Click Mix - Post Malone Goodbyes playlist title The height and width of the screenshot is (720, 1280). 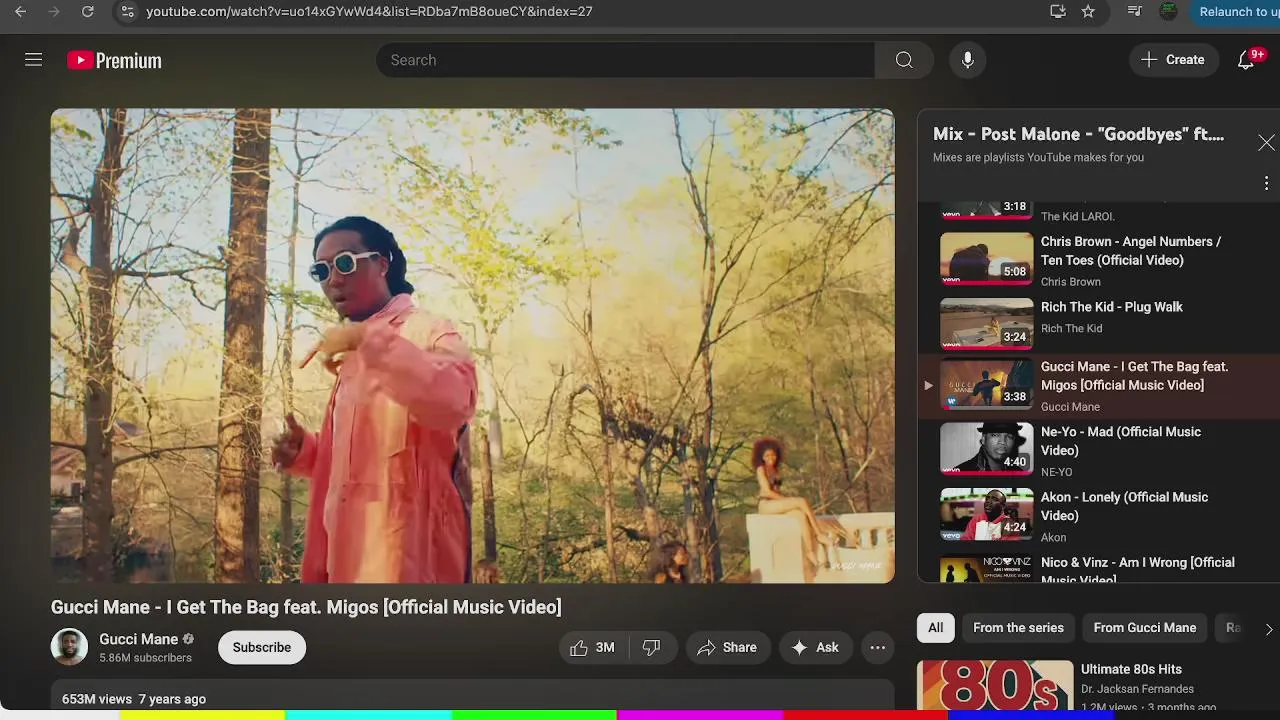click(x=1078, y=134)
